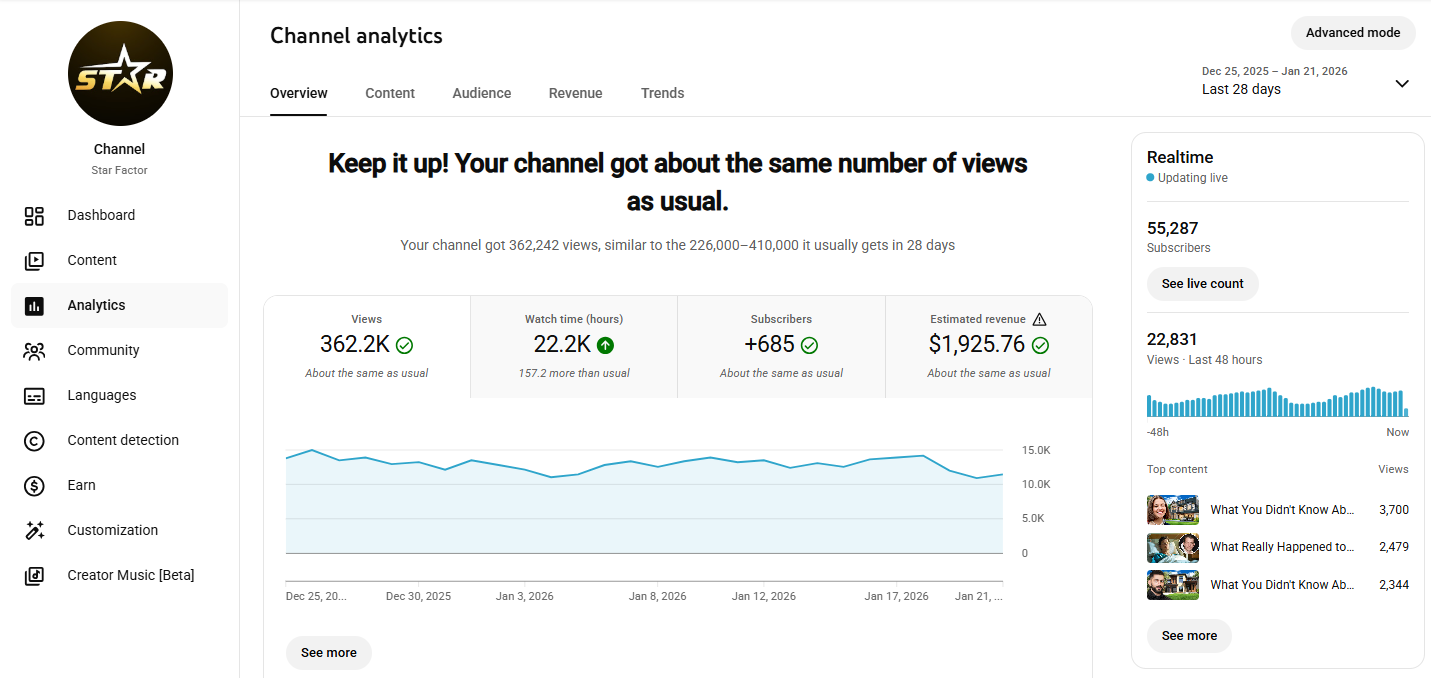1431x678 pixels.
Task: Open Languages via its subtitle icon
Action: tap(34, 396)
